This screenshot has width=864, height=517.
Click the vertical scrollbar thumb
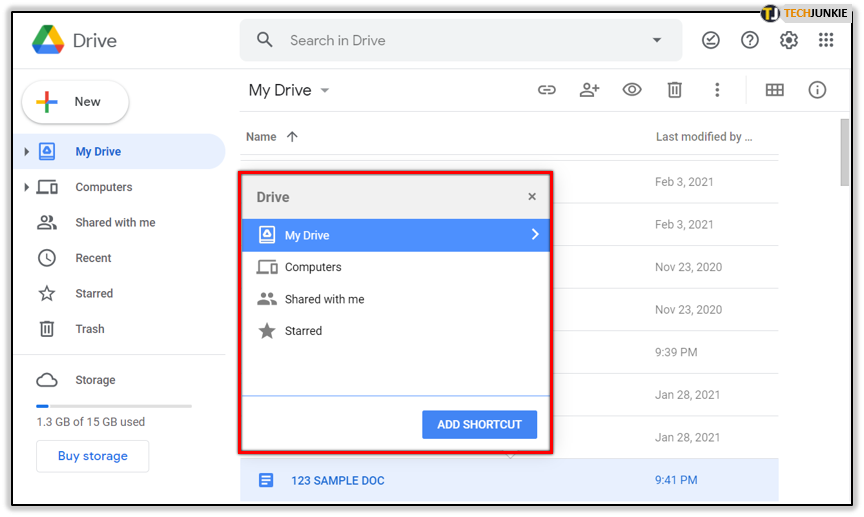[845, 153]
